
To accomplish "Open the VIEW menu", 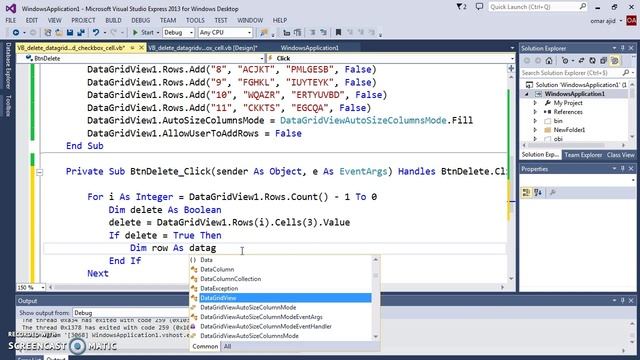I will pos(55,20).
